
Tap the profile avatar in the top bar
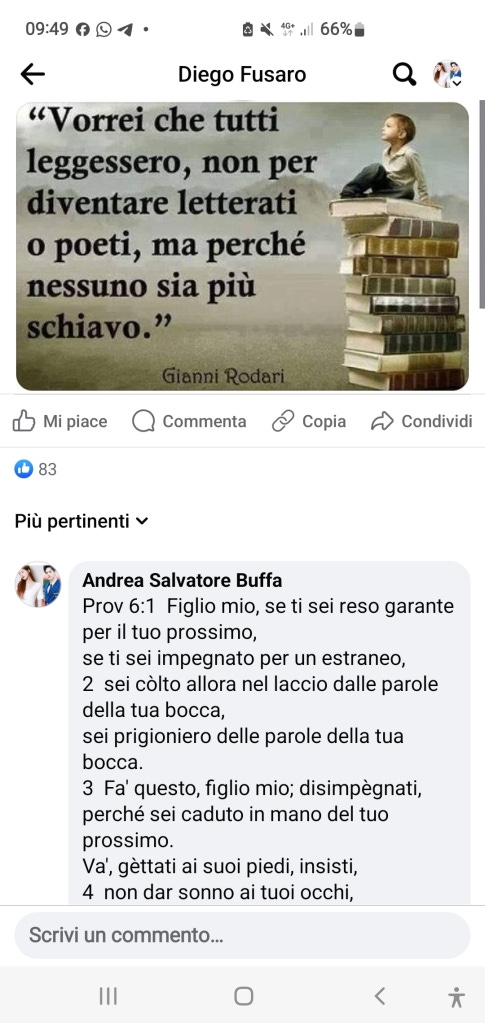tap(448, 74)
